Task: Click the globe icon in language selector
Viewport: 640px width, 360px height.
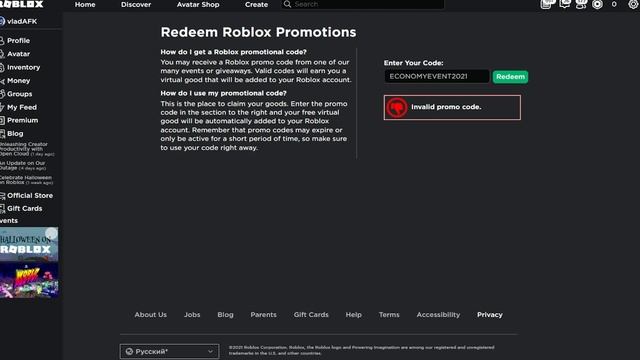Action: [x=129, y=351]
